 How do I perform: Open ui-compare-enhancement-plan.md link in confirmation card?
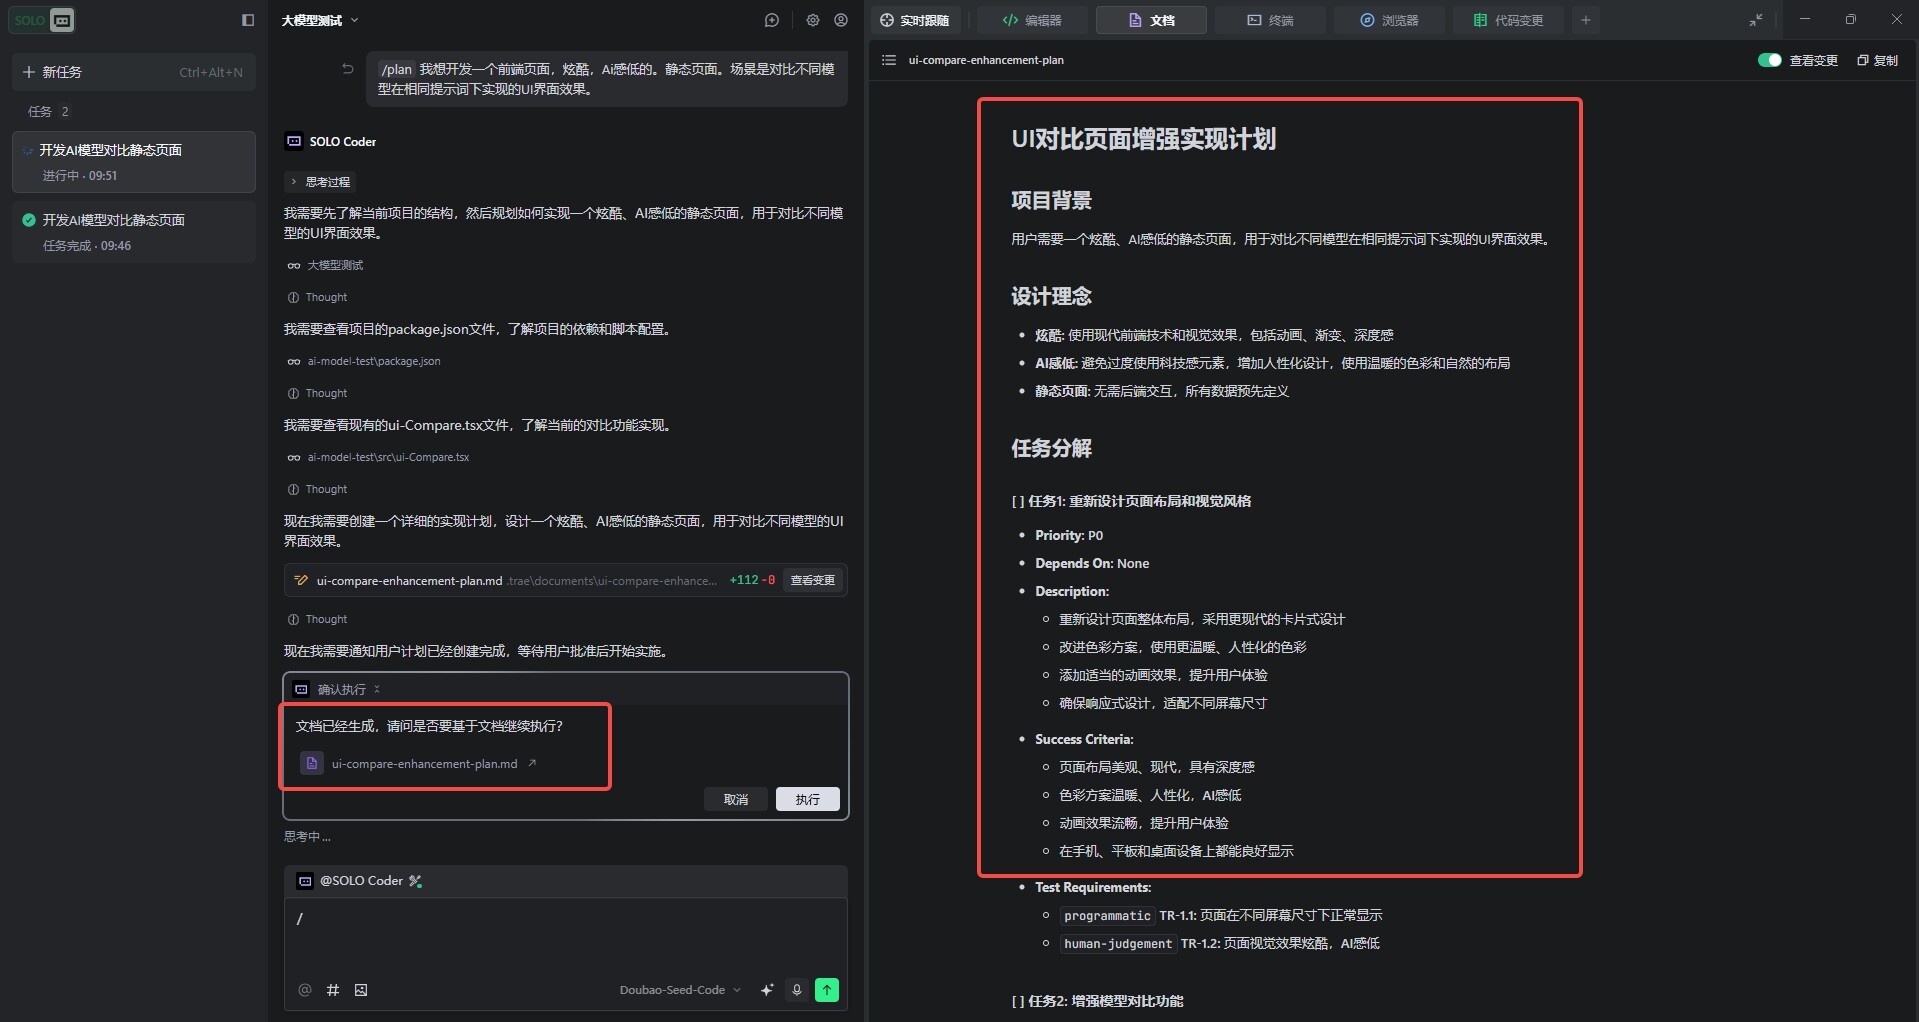[425, 764]
